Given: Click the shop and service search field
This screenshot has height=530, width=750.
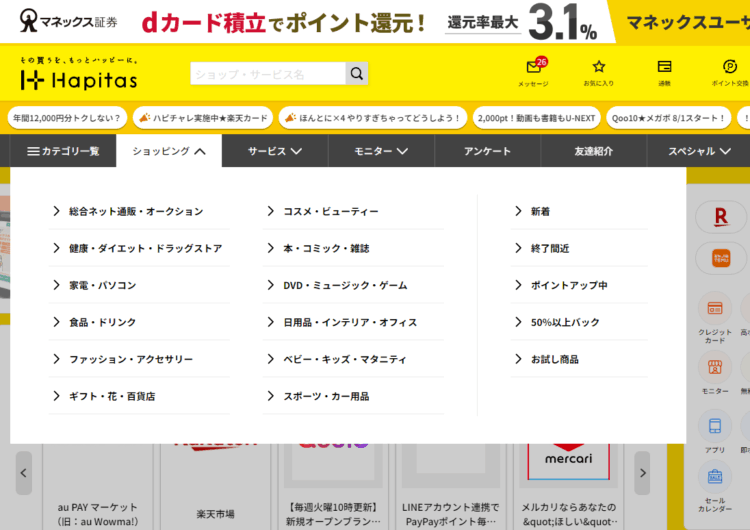Looking at the screenshot, I should [x=268, y=73].
